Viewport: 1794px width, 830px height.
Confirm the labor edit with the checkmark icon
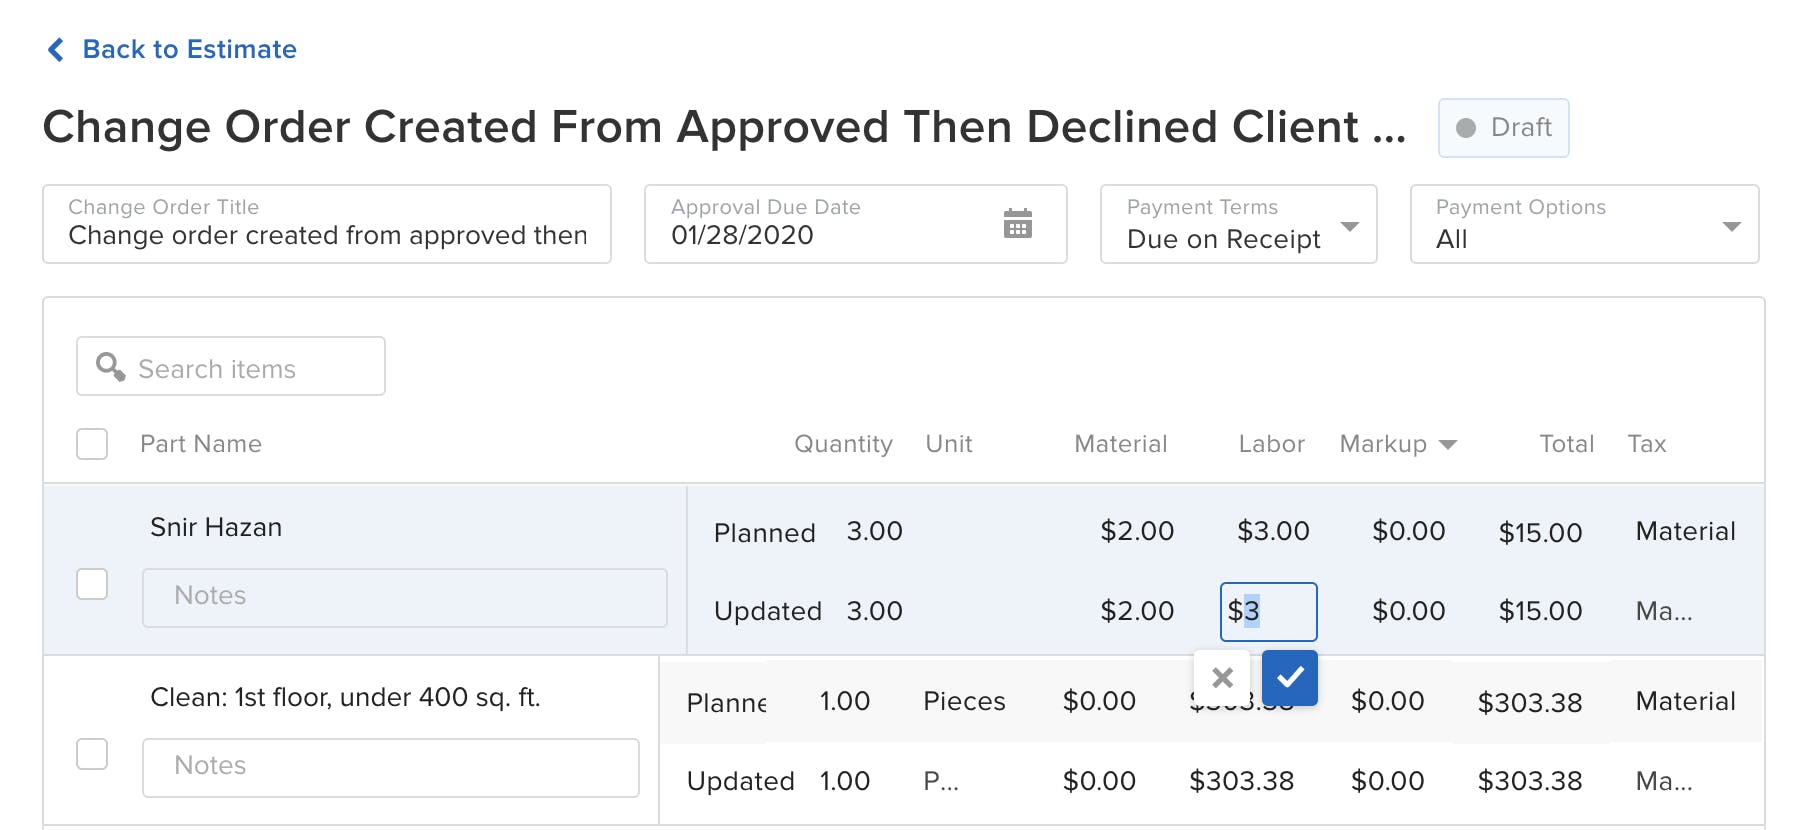[x=1290, y=678]
